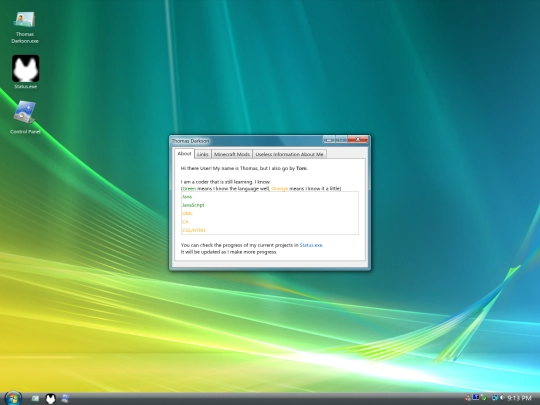
Task: Switch to the Links tab
Action: (203, 154)
